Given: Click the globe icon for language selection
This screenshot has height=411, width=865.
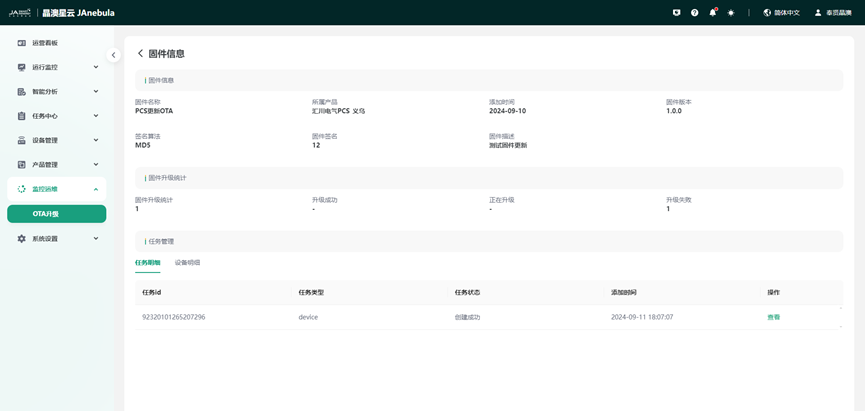Looking at the screenshot, I should click(767, 13).
